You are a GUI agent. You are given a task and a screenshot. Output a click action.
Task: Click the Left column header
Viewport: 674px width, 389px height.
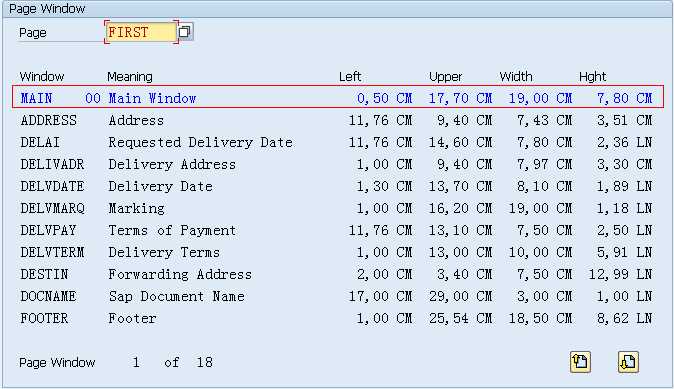click(350, 77)
